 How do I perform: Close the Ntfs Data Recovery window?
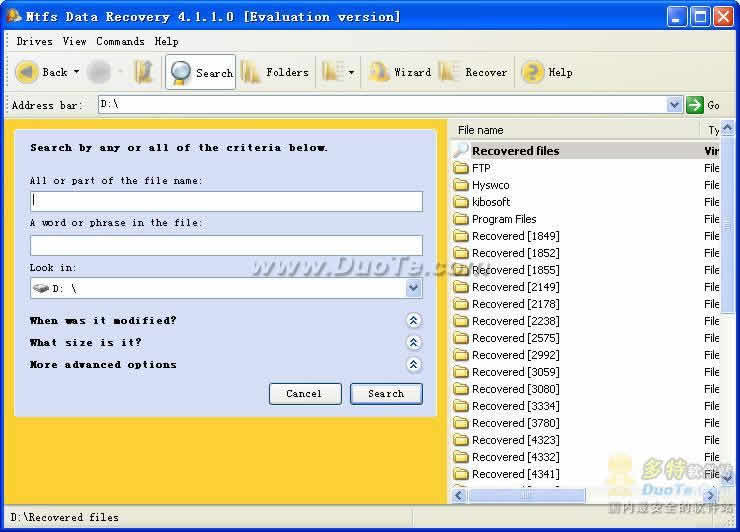[723, 17]
